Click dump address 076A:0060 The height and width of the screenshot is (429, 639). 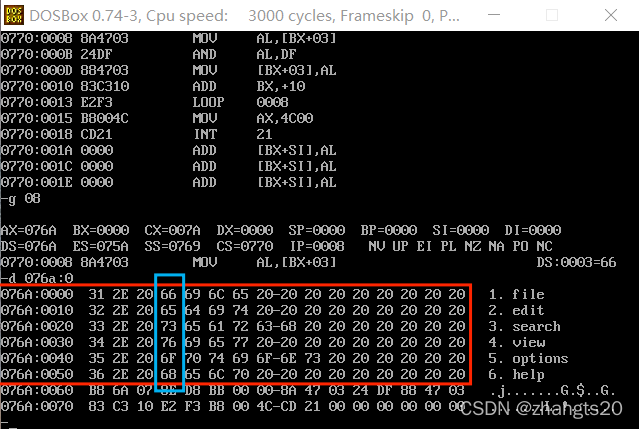click(37, 390)
